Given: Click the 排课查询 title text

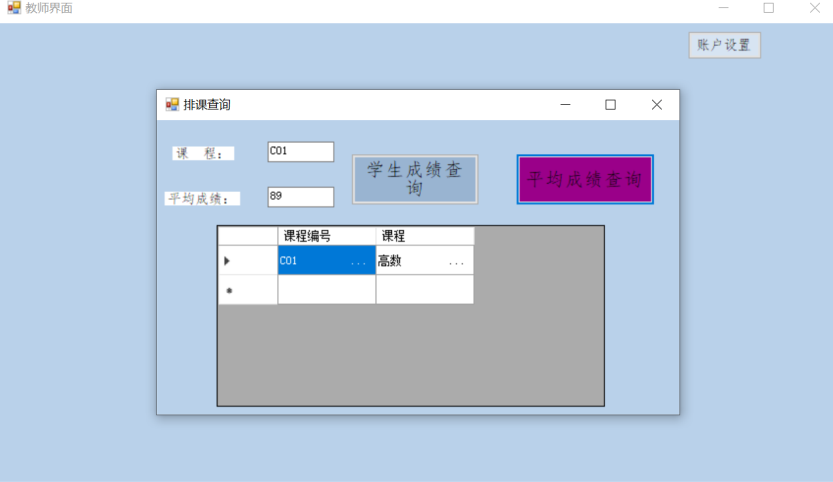Looking at the screenshot, I should [207, 105].
